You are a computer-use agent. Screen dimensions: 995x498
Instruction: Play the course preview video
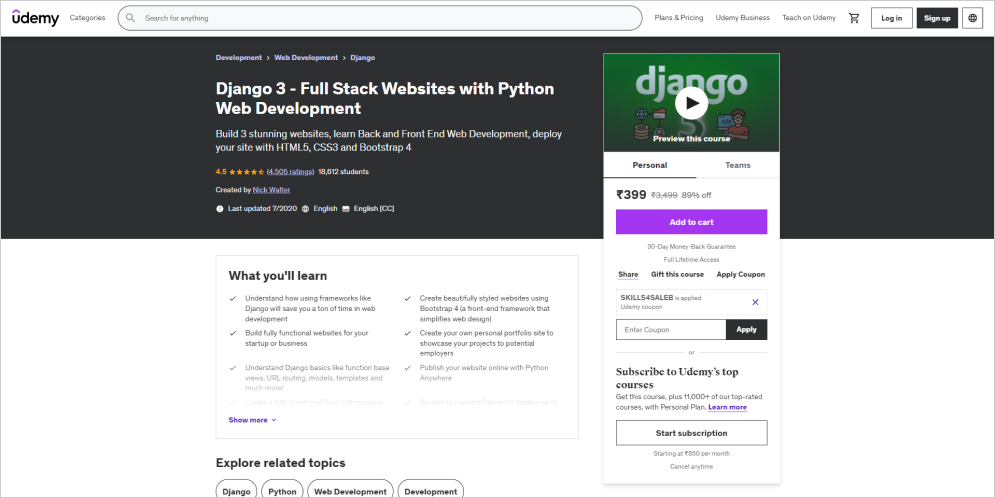[x=691, y=102]
